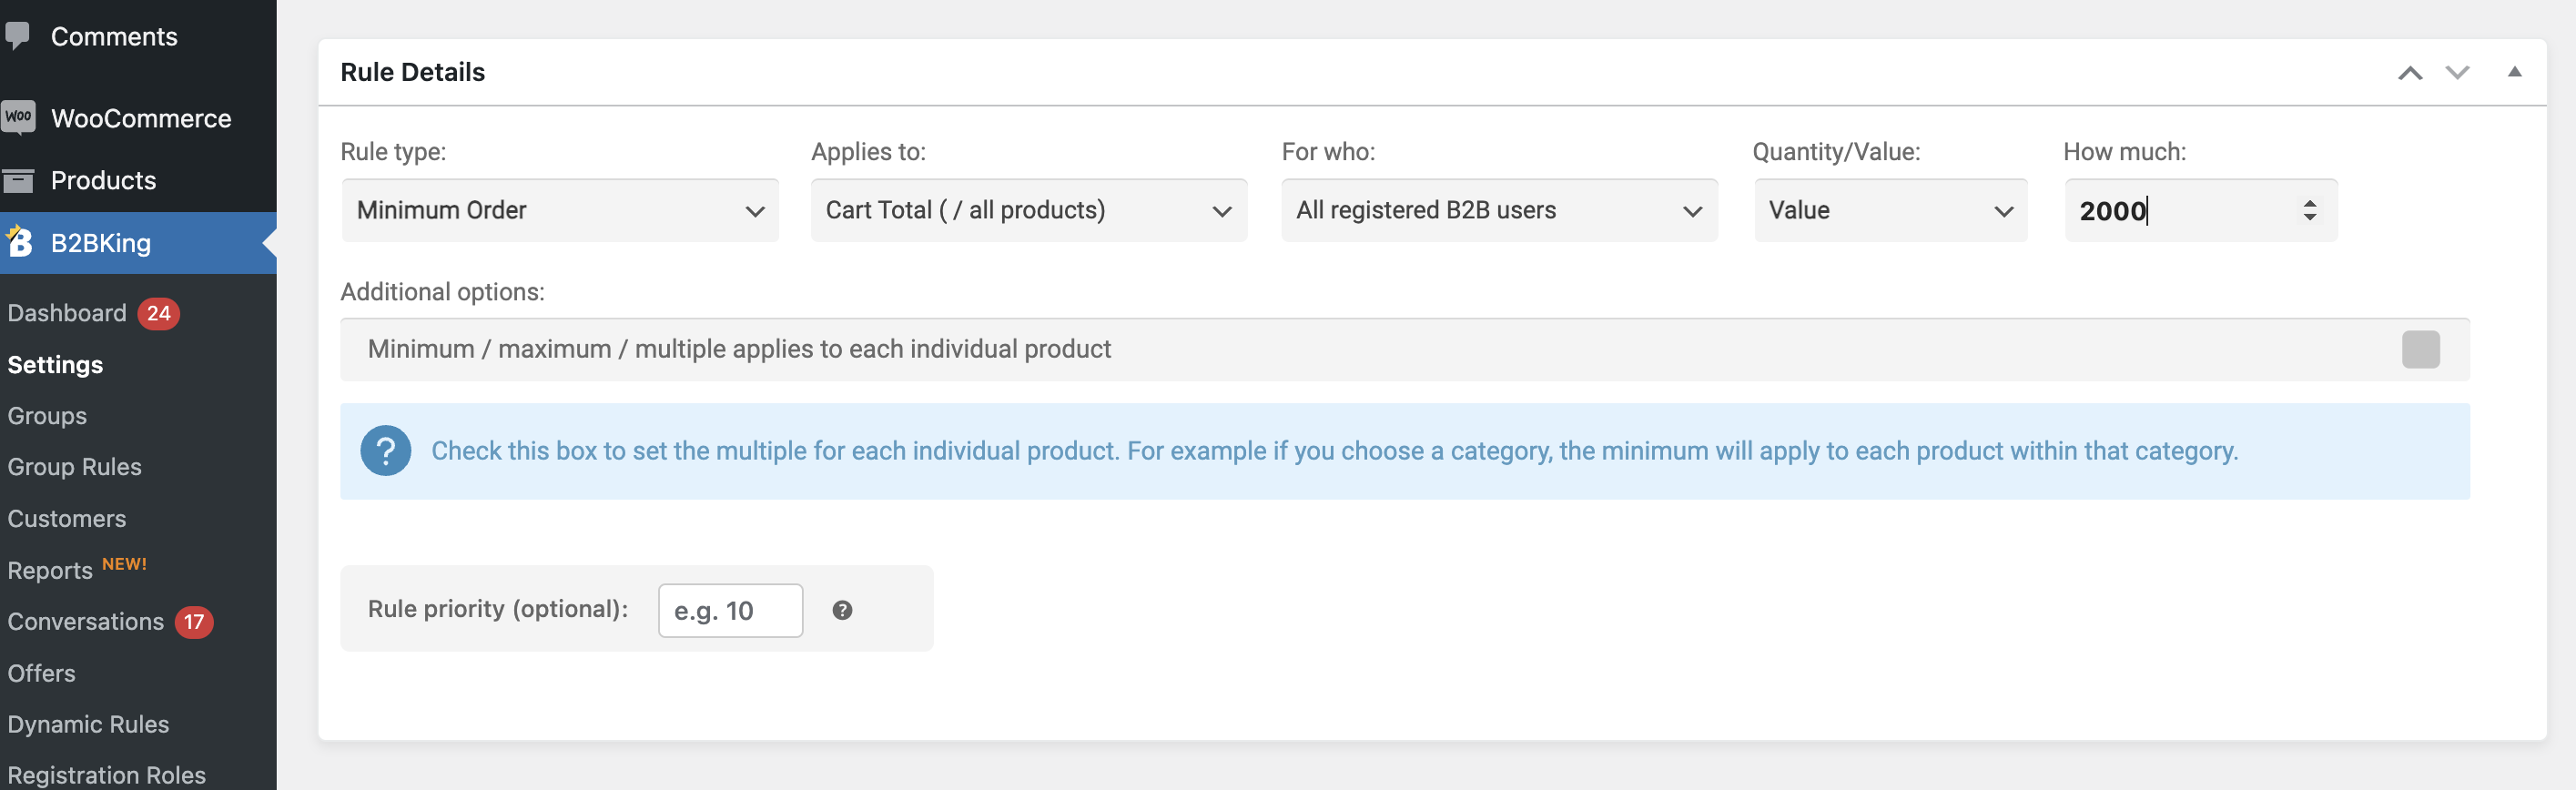Screen dimensions: 2576x790
Task: Click the help icon beside Rule priority
Action: [x=842, y=610]
